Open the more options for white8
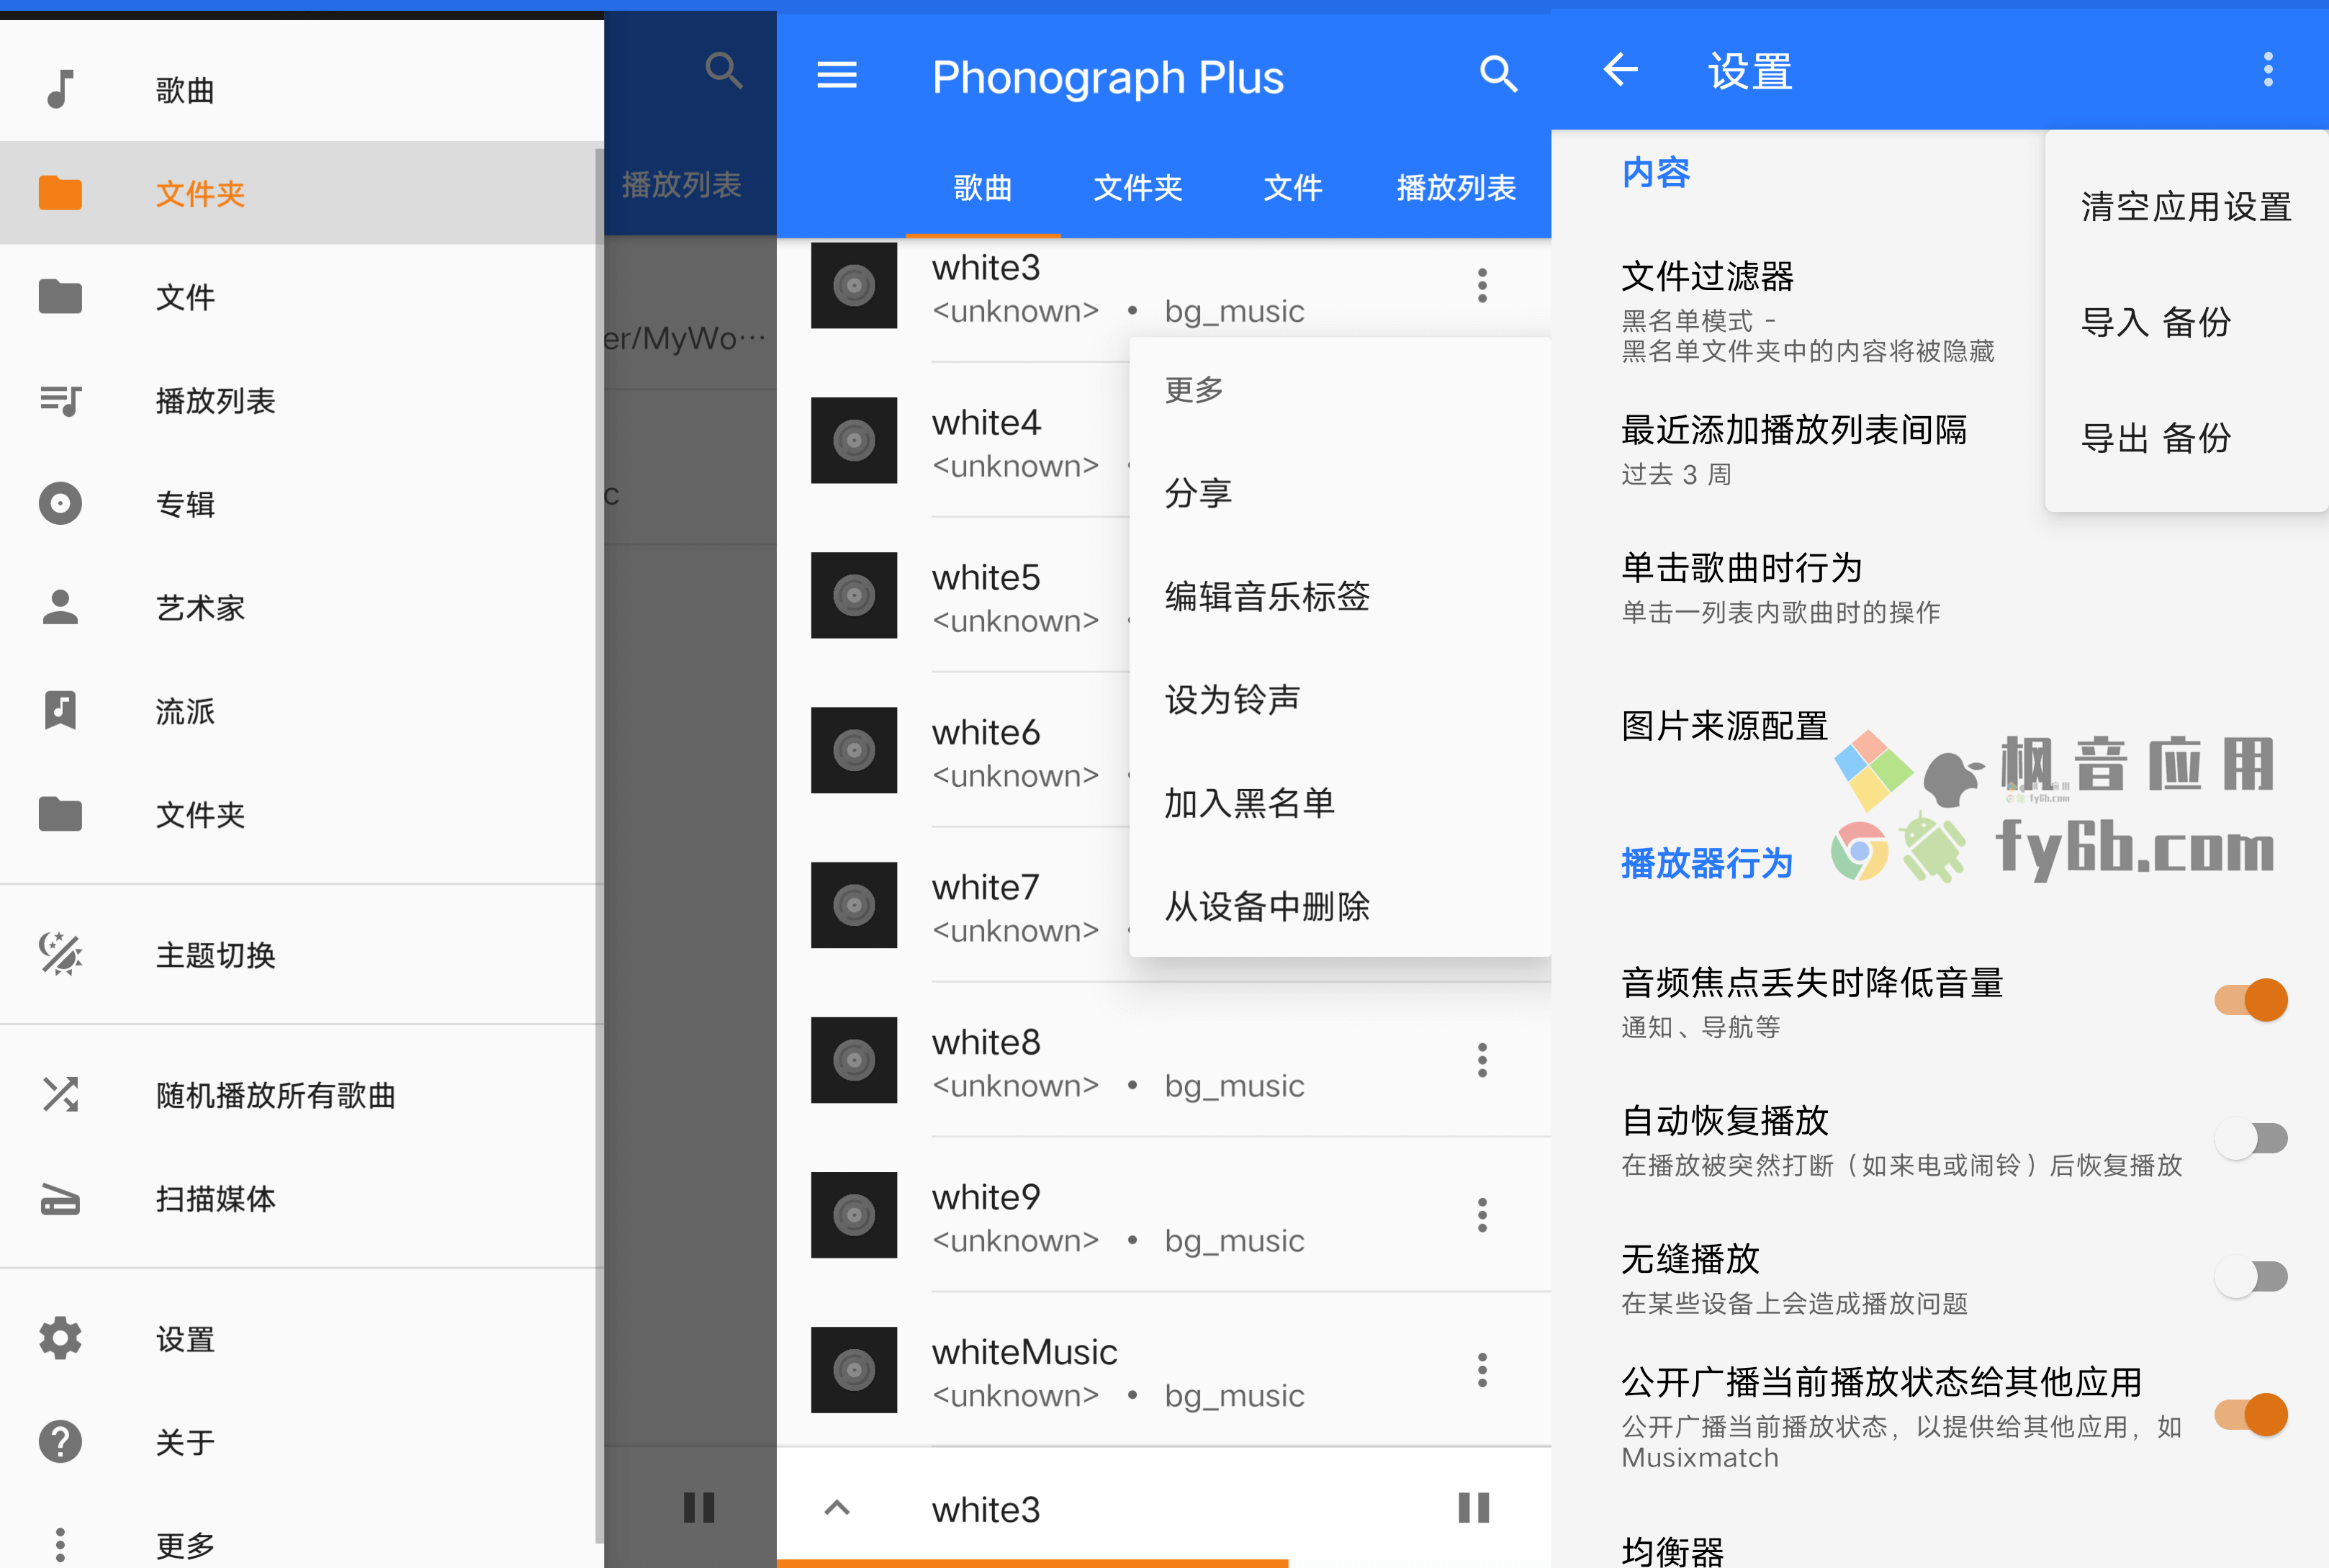Image resolution: width=2329 pixels, height=1568 pixels. tap(1482, 1060)
